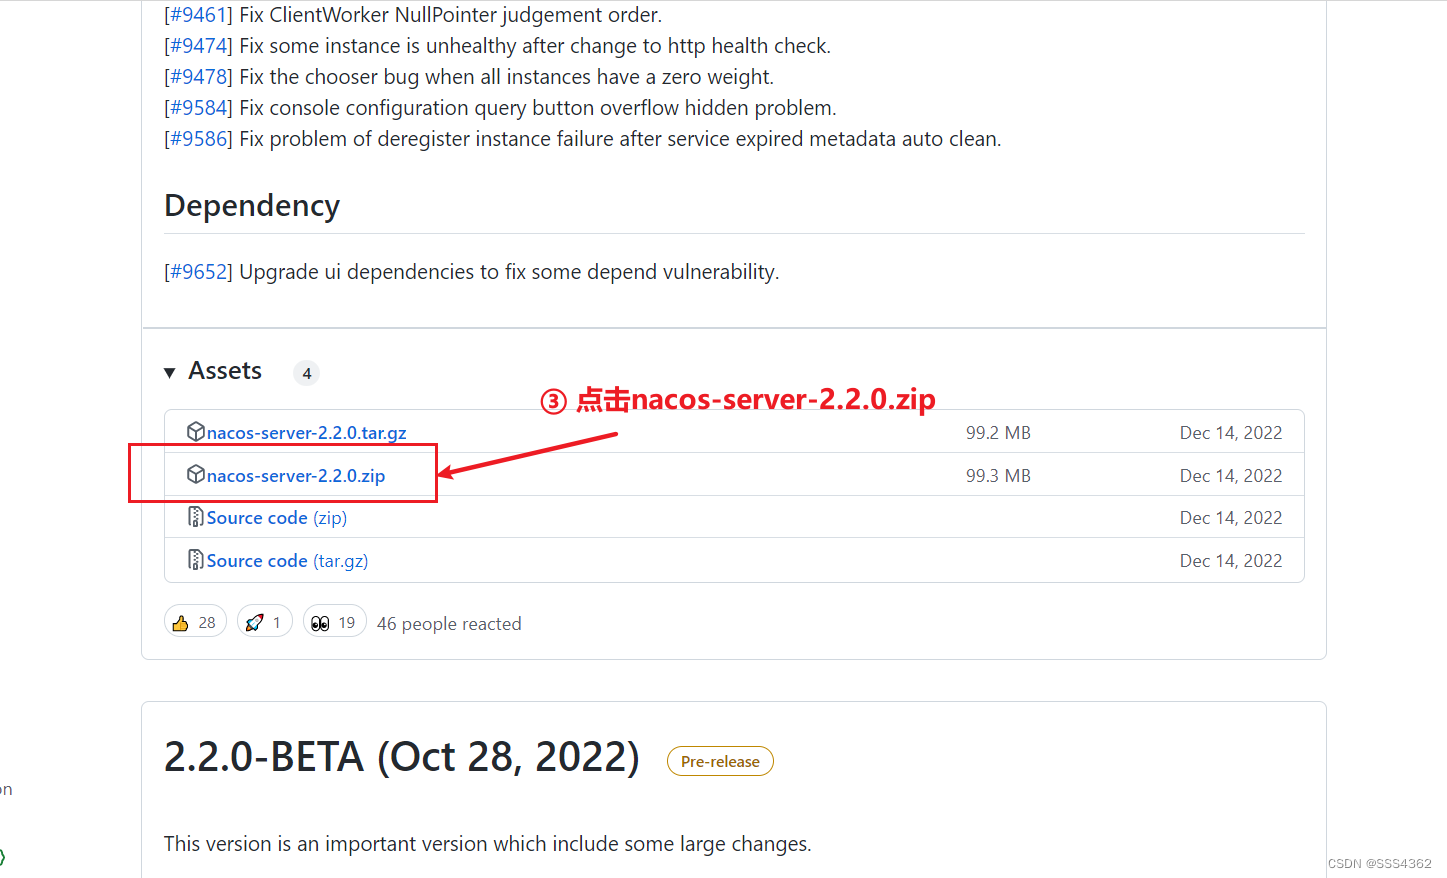
Task: Open issue link #9584
Action: click(198, 108)
